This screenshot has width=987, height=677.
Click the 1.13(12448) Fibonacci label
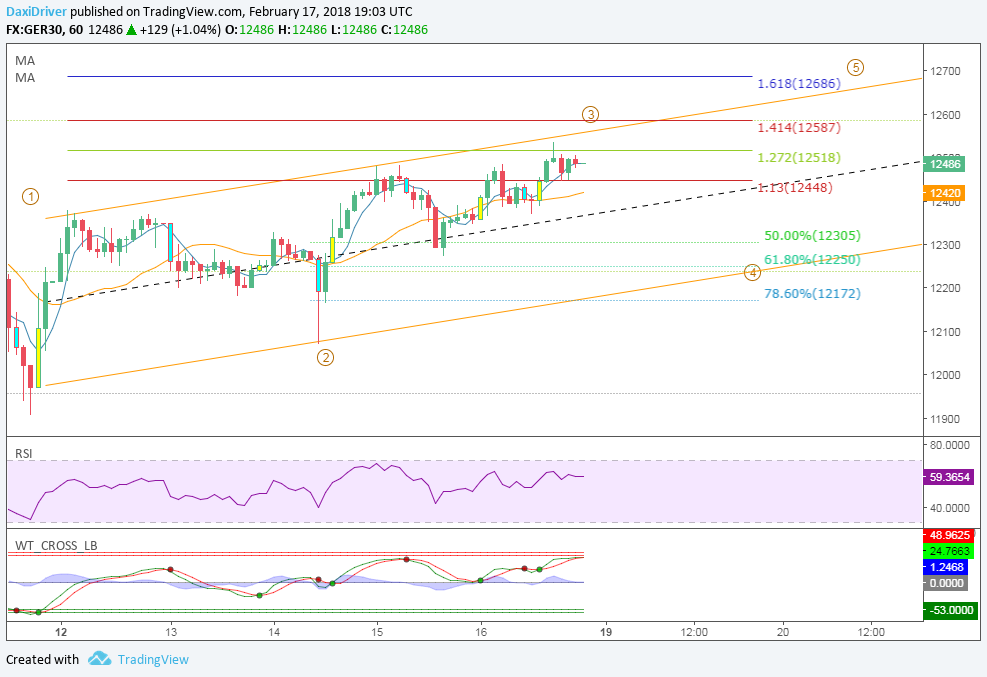[794, 187]
